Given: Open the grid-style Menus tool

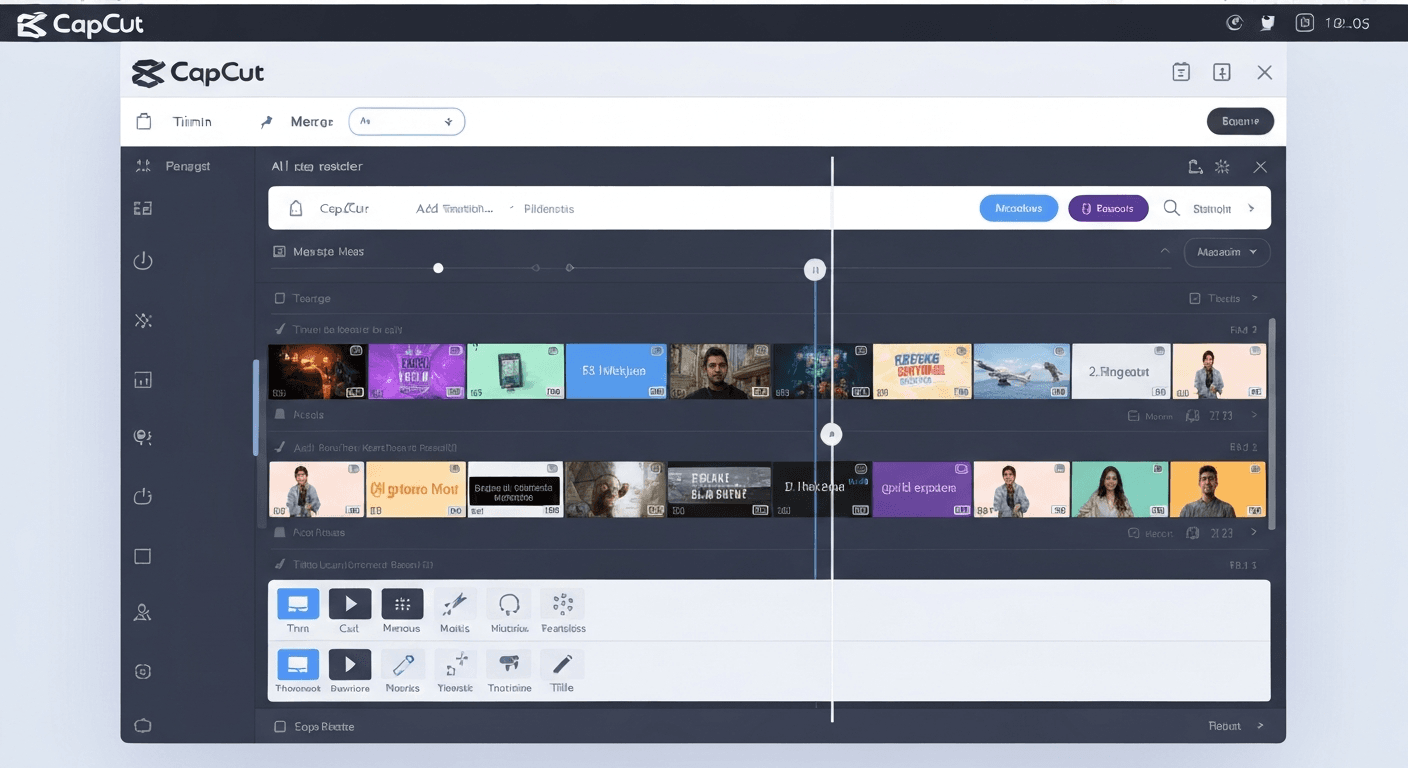Looking at the screenshot, I should point(402,610).
